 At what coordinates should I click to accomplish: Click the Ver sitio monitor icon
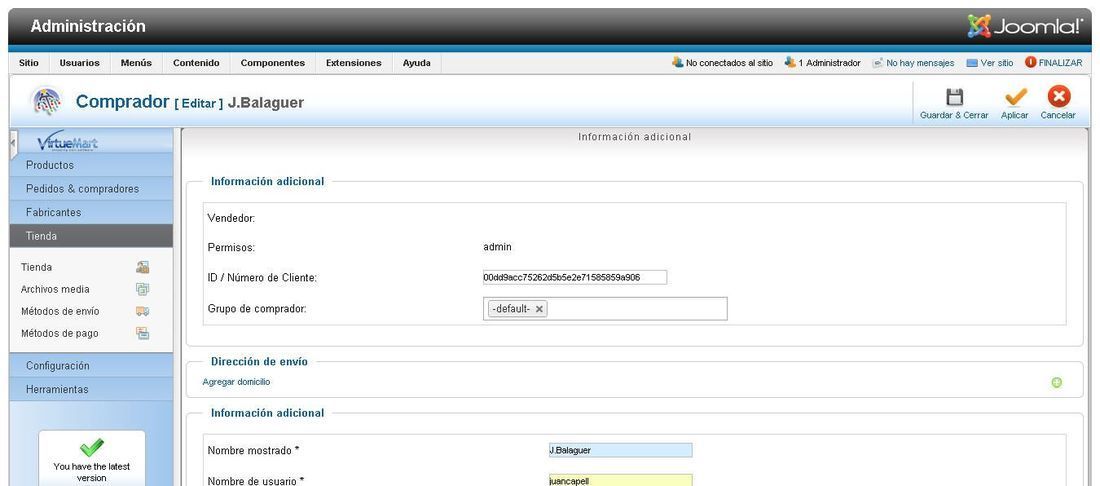click(x=972, y=63)
